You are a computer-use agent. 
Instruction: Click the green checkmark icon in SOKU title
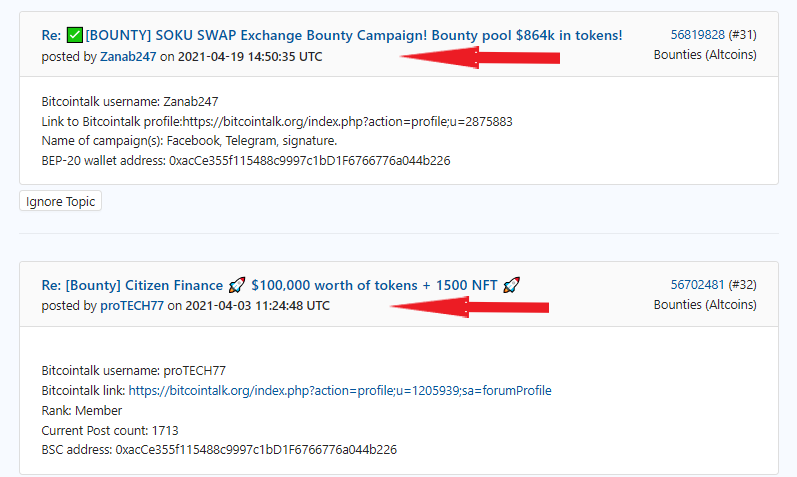[75, 35]
